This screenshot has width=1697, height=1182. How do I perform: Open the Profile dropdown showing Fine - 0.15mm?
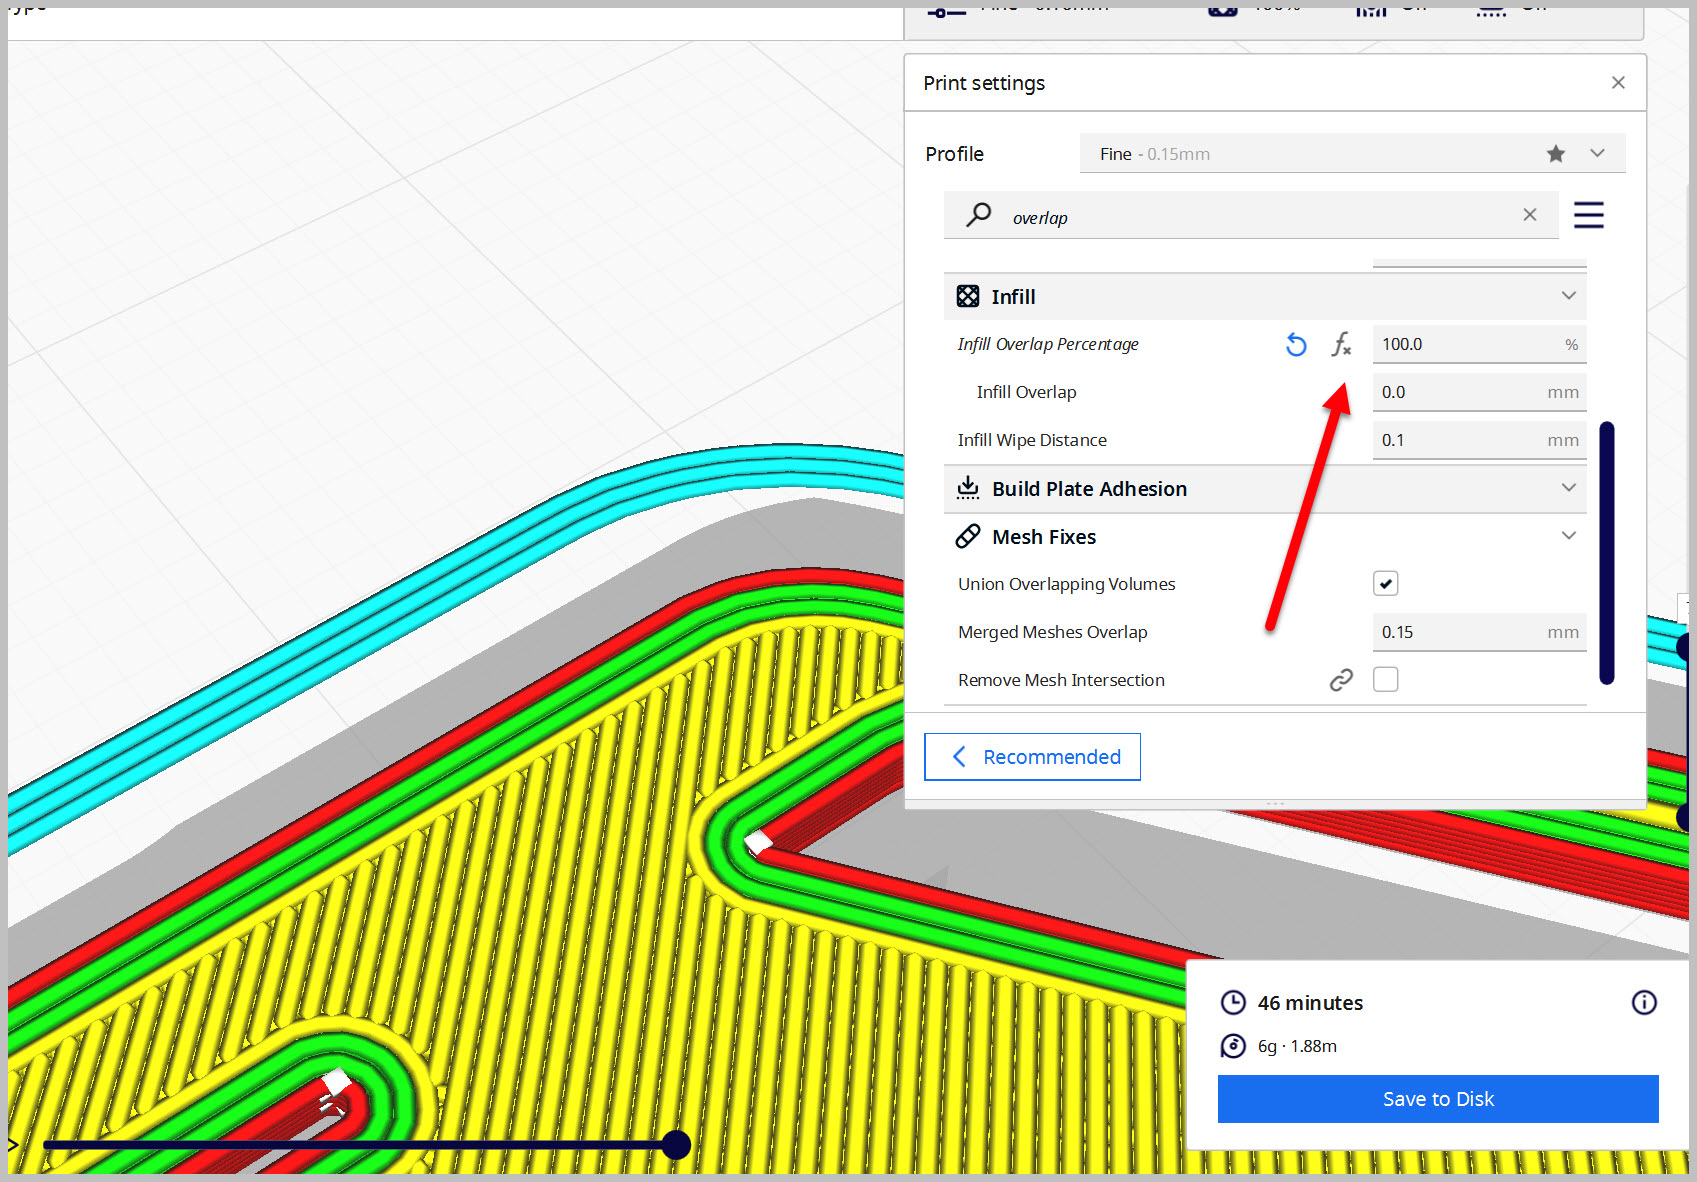1597,153
